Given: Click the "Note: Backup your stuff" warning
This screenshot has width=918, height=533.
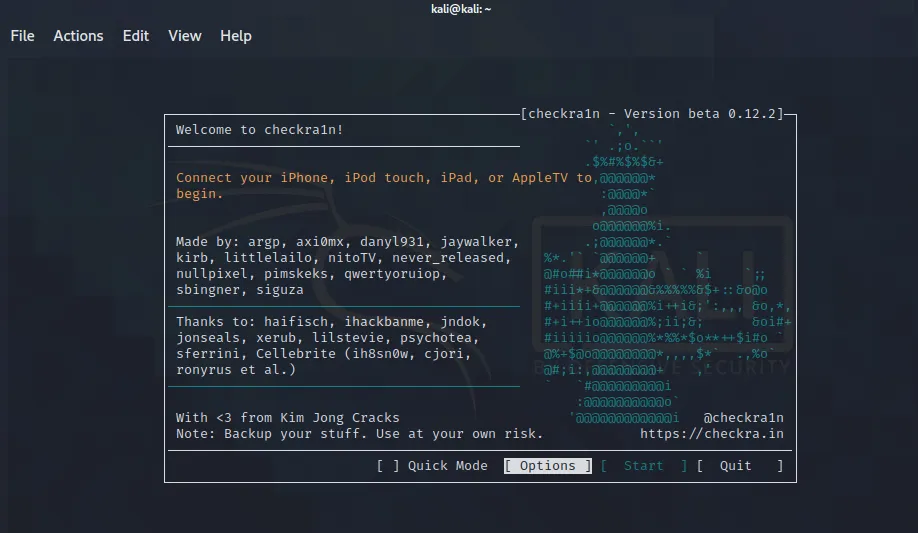Looking at the screenshot, I should pos(359,433).
